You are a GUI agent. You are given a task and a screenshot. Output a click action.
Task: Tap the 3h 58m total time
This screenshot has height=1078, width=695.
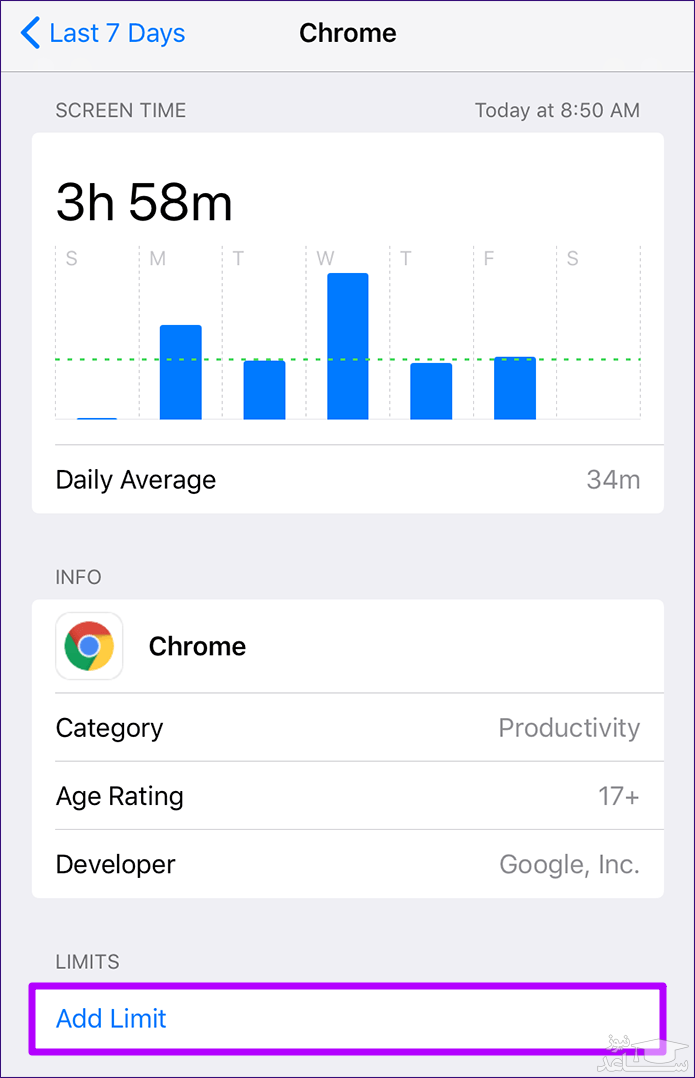[x=144, y=203]
